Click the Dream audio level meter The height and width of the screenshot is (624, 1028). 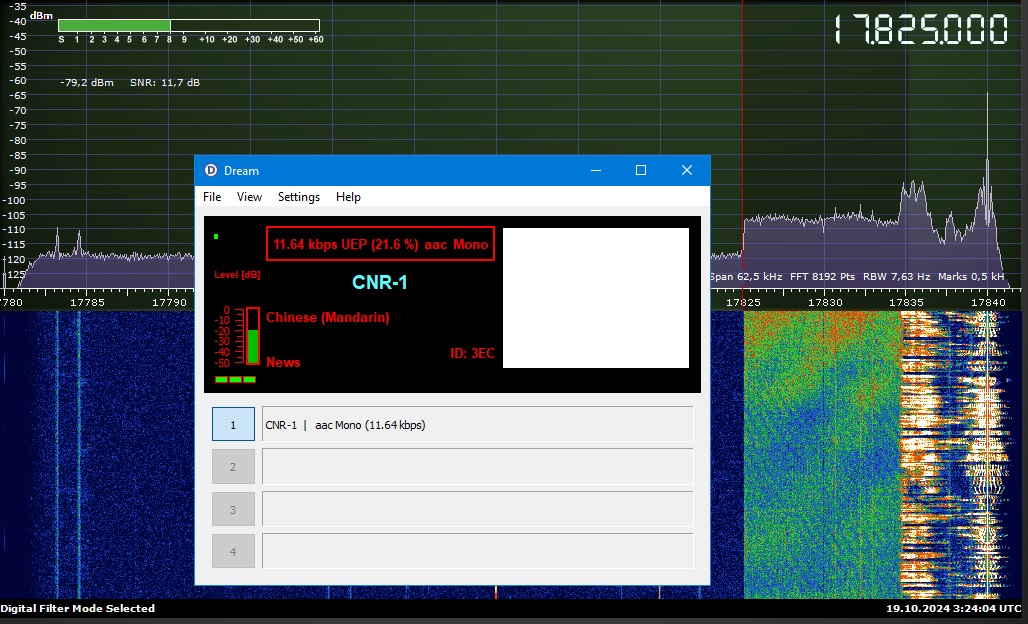point(252,336)
